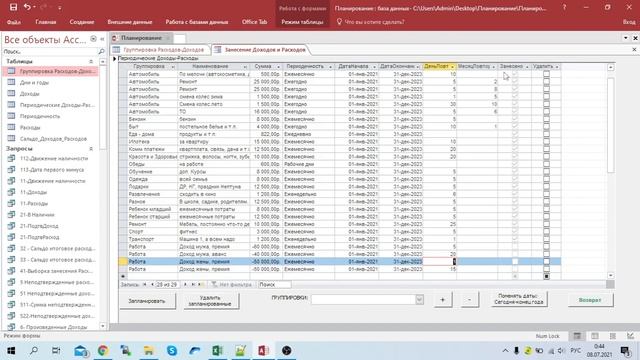Viewport: 640px width, 360px height.
Task: Click the datasheet vertical scrollbar down arrow
Action: (x=610, y=276)
